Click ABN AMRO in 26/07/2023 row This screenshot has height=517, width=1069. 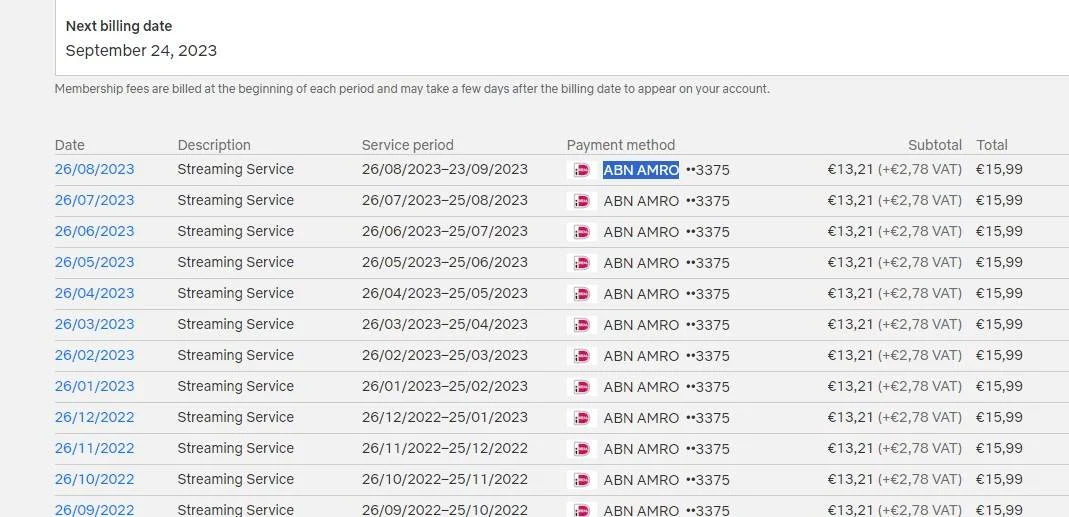click(x=641, y=201)
